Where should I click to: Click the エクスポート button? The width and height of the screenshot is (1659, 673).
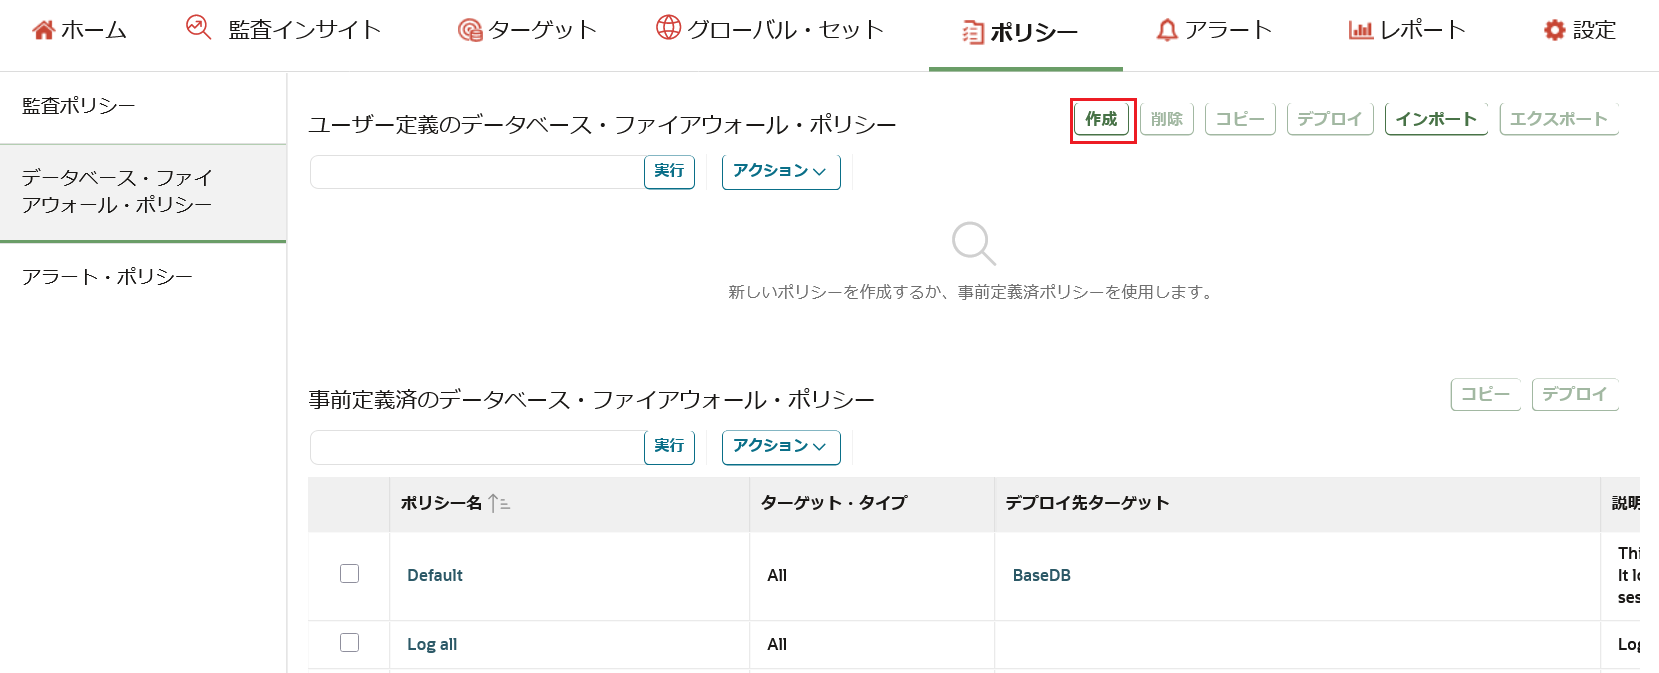pos(1559,119)
